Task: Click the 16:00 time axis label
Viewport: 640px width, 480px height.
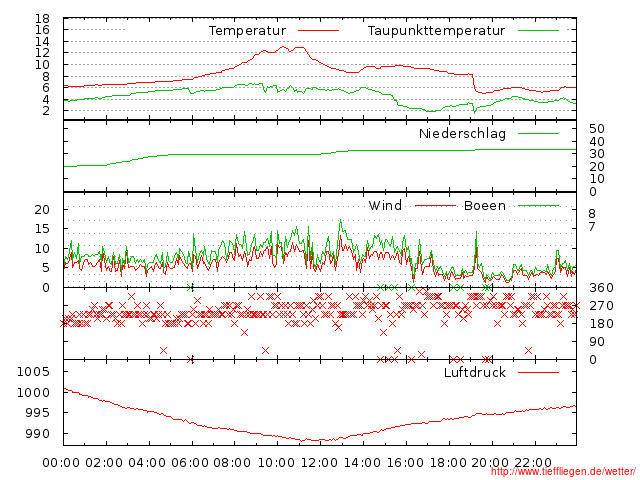Action: coord(405,462)
